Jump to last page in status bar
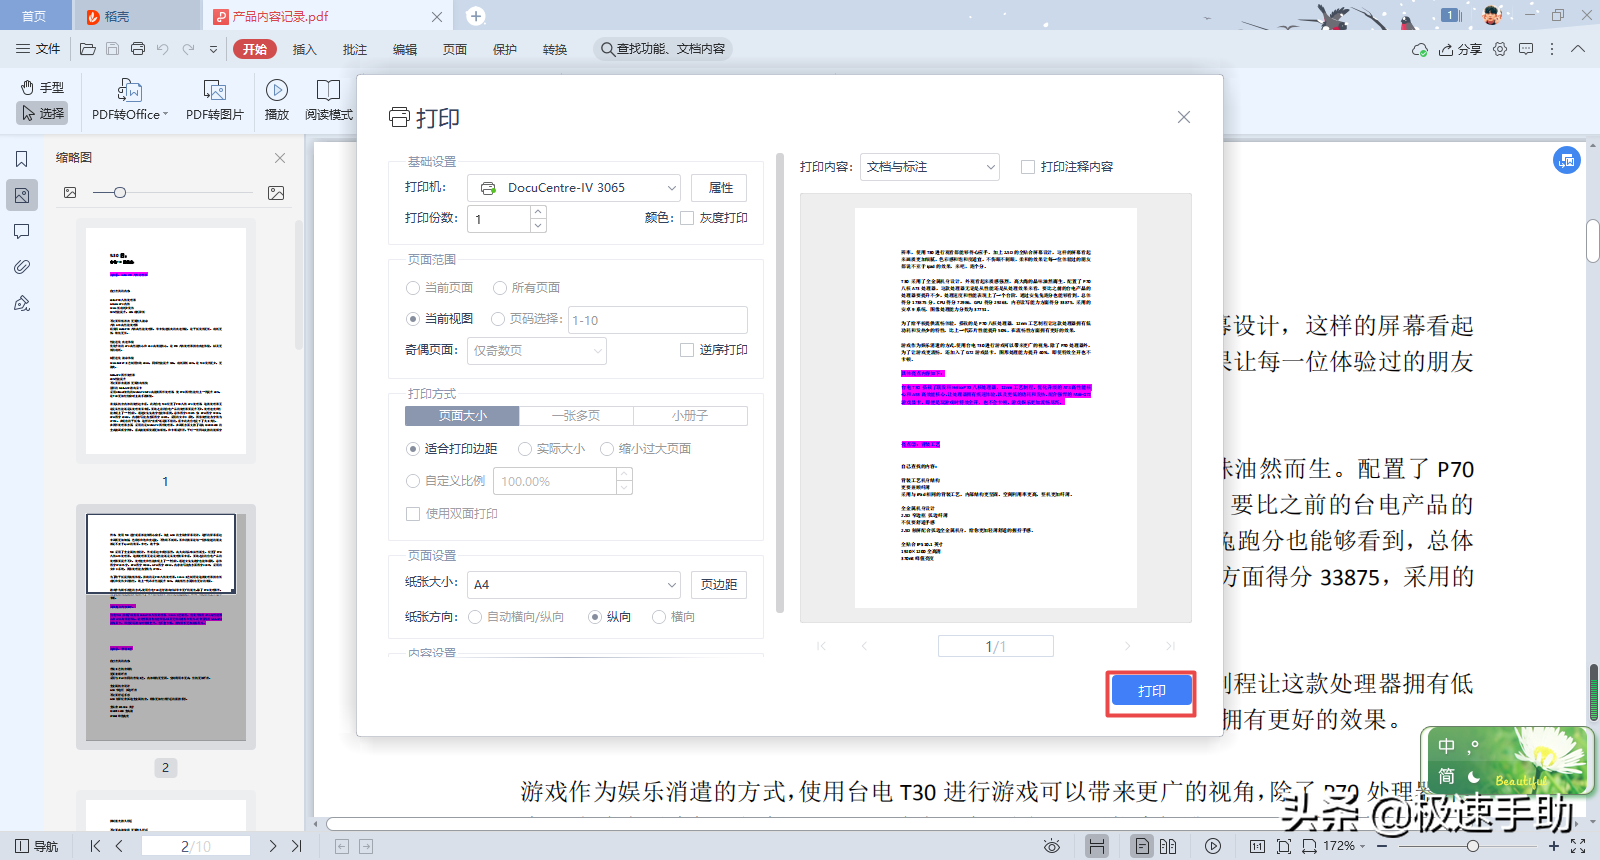 [297, 846]
